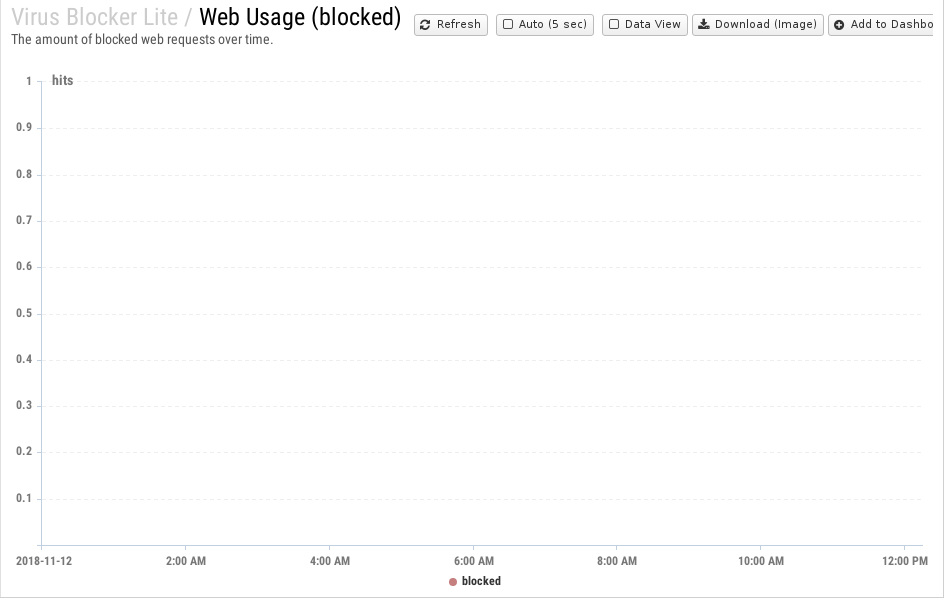Viewport: 944px width, 598px height.
Task: Click the 0.5 y-axis value label
Action: (24, 313)
